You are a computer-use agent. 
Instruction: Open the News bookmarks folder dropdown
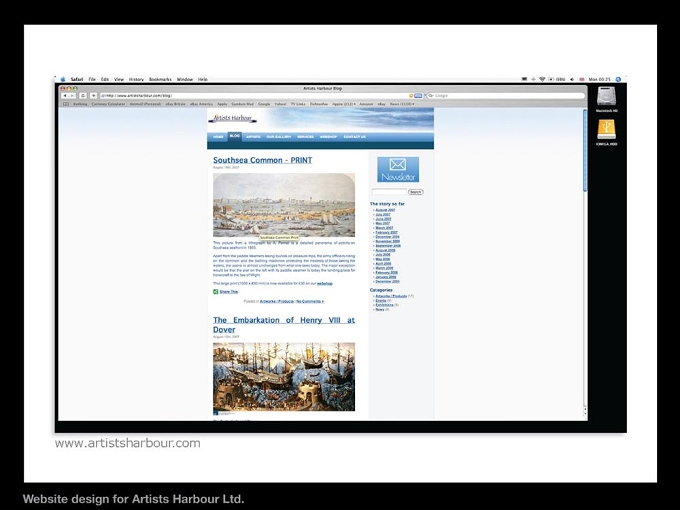[402, 104]
